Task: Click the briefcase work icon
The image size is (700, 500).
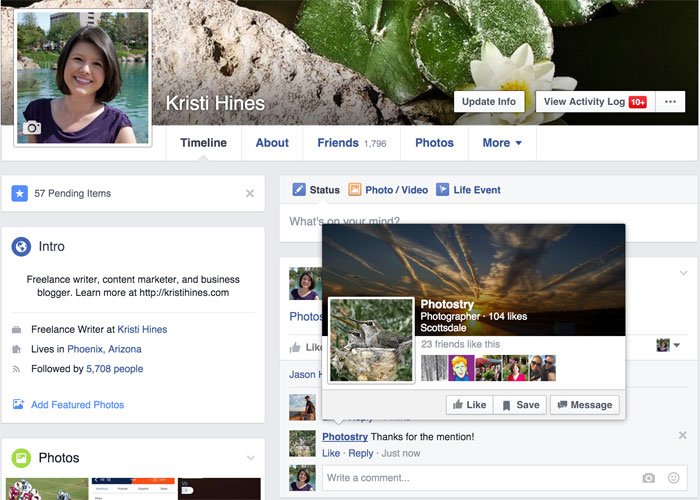Action: [17, 330]
